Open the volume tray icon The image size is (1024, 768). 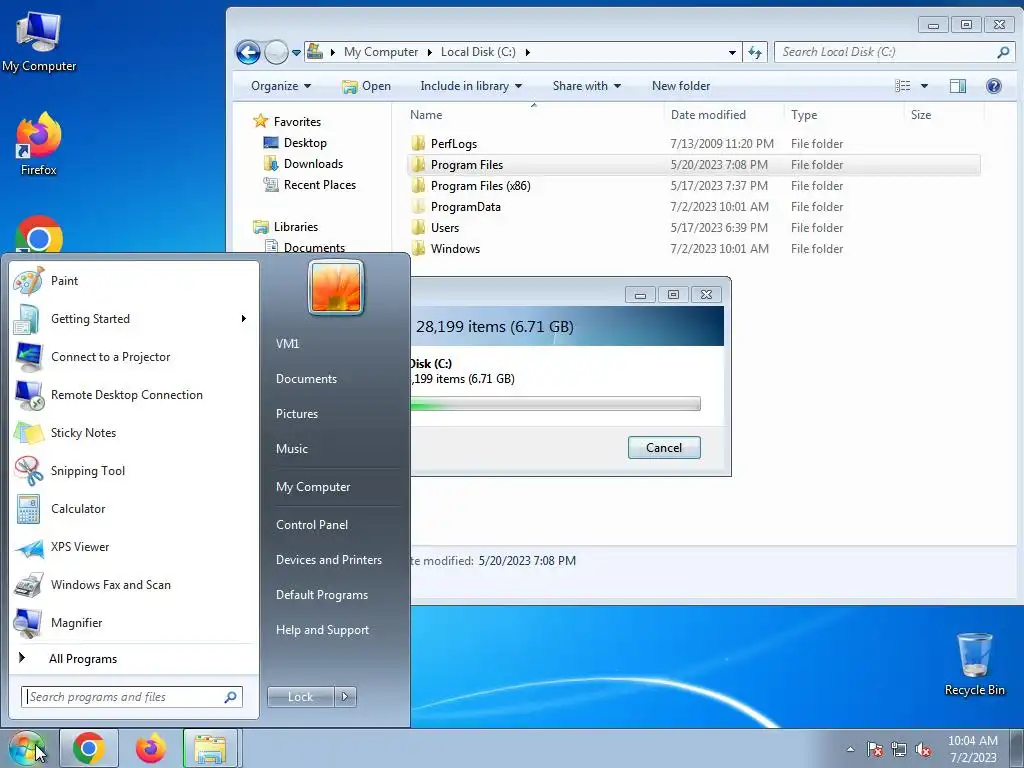click(923, 750)
